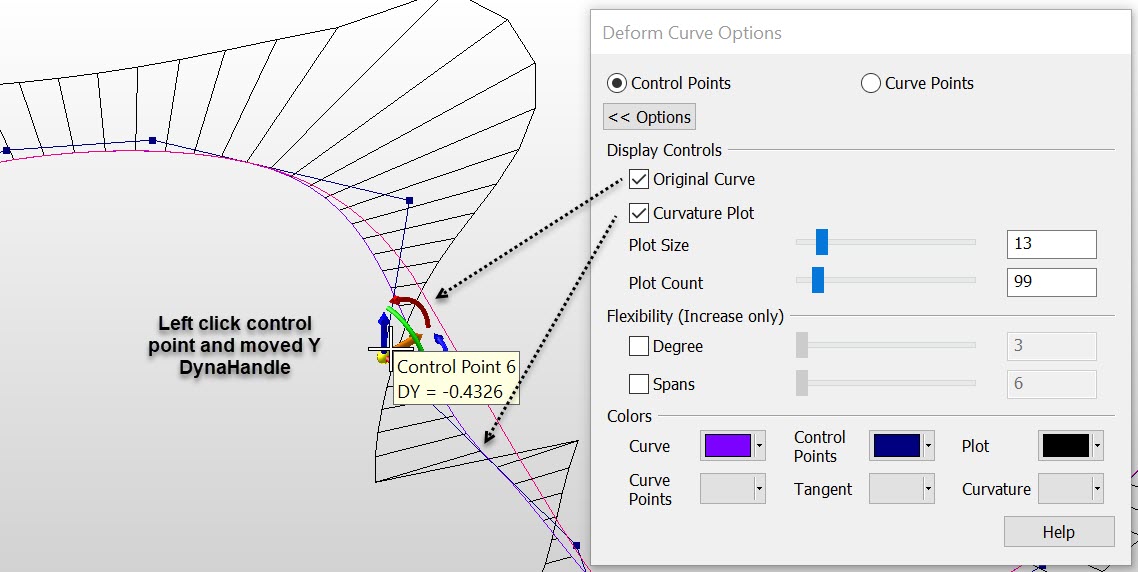Click the Help button
Viewport: 1138px width, 572px height.
click(1059, 532)
